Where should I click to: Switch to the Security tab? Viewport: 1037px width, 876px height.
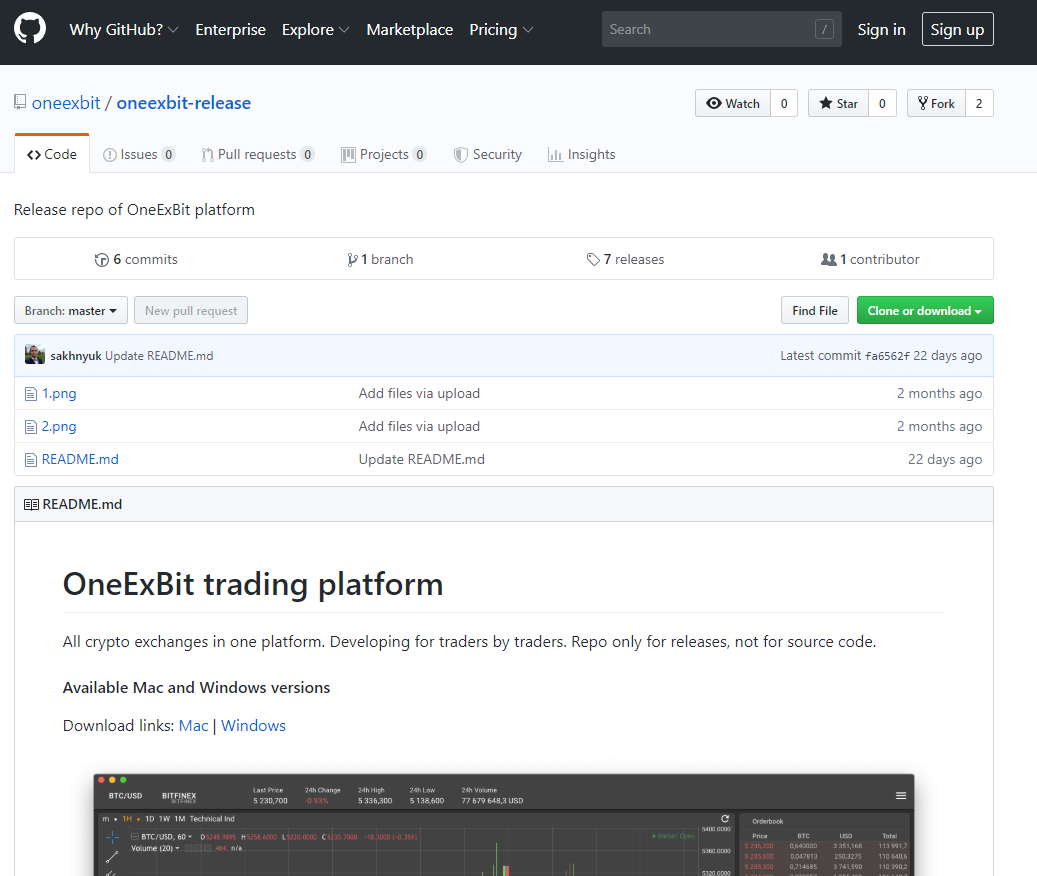coord(488,155)
